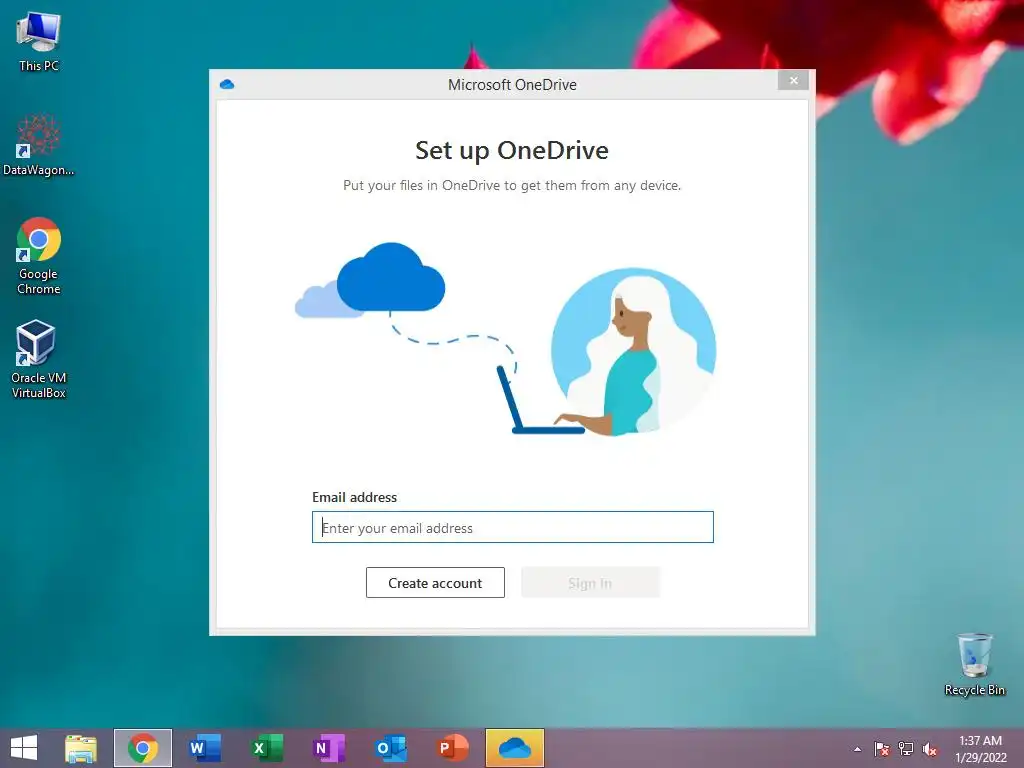Select the OneDrive taskbar button
Screen dimensions: 1024x768
point(515,748)
